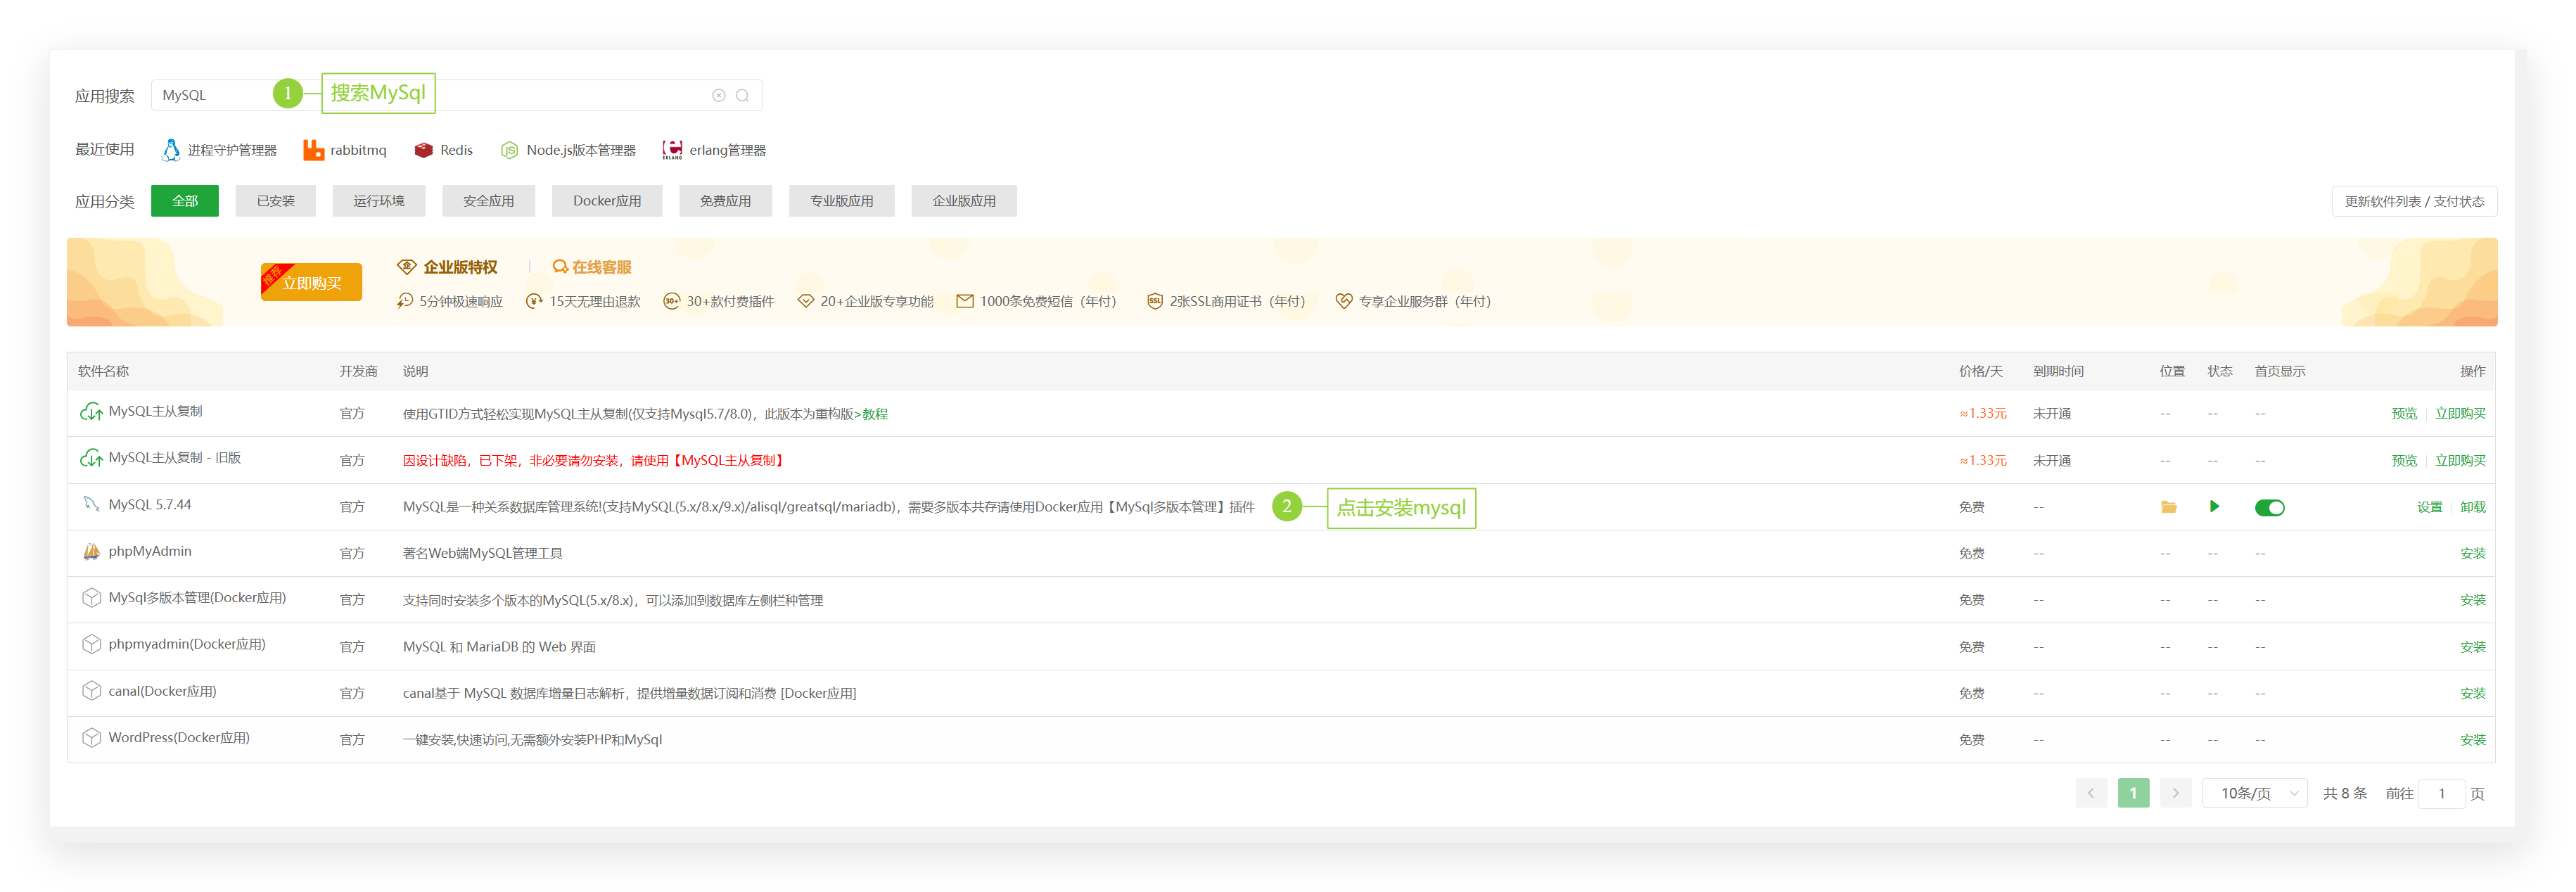This screenshot has height=892, width=2576.
Task: Clear the MySQL search field
Action: tap(718, 96)
